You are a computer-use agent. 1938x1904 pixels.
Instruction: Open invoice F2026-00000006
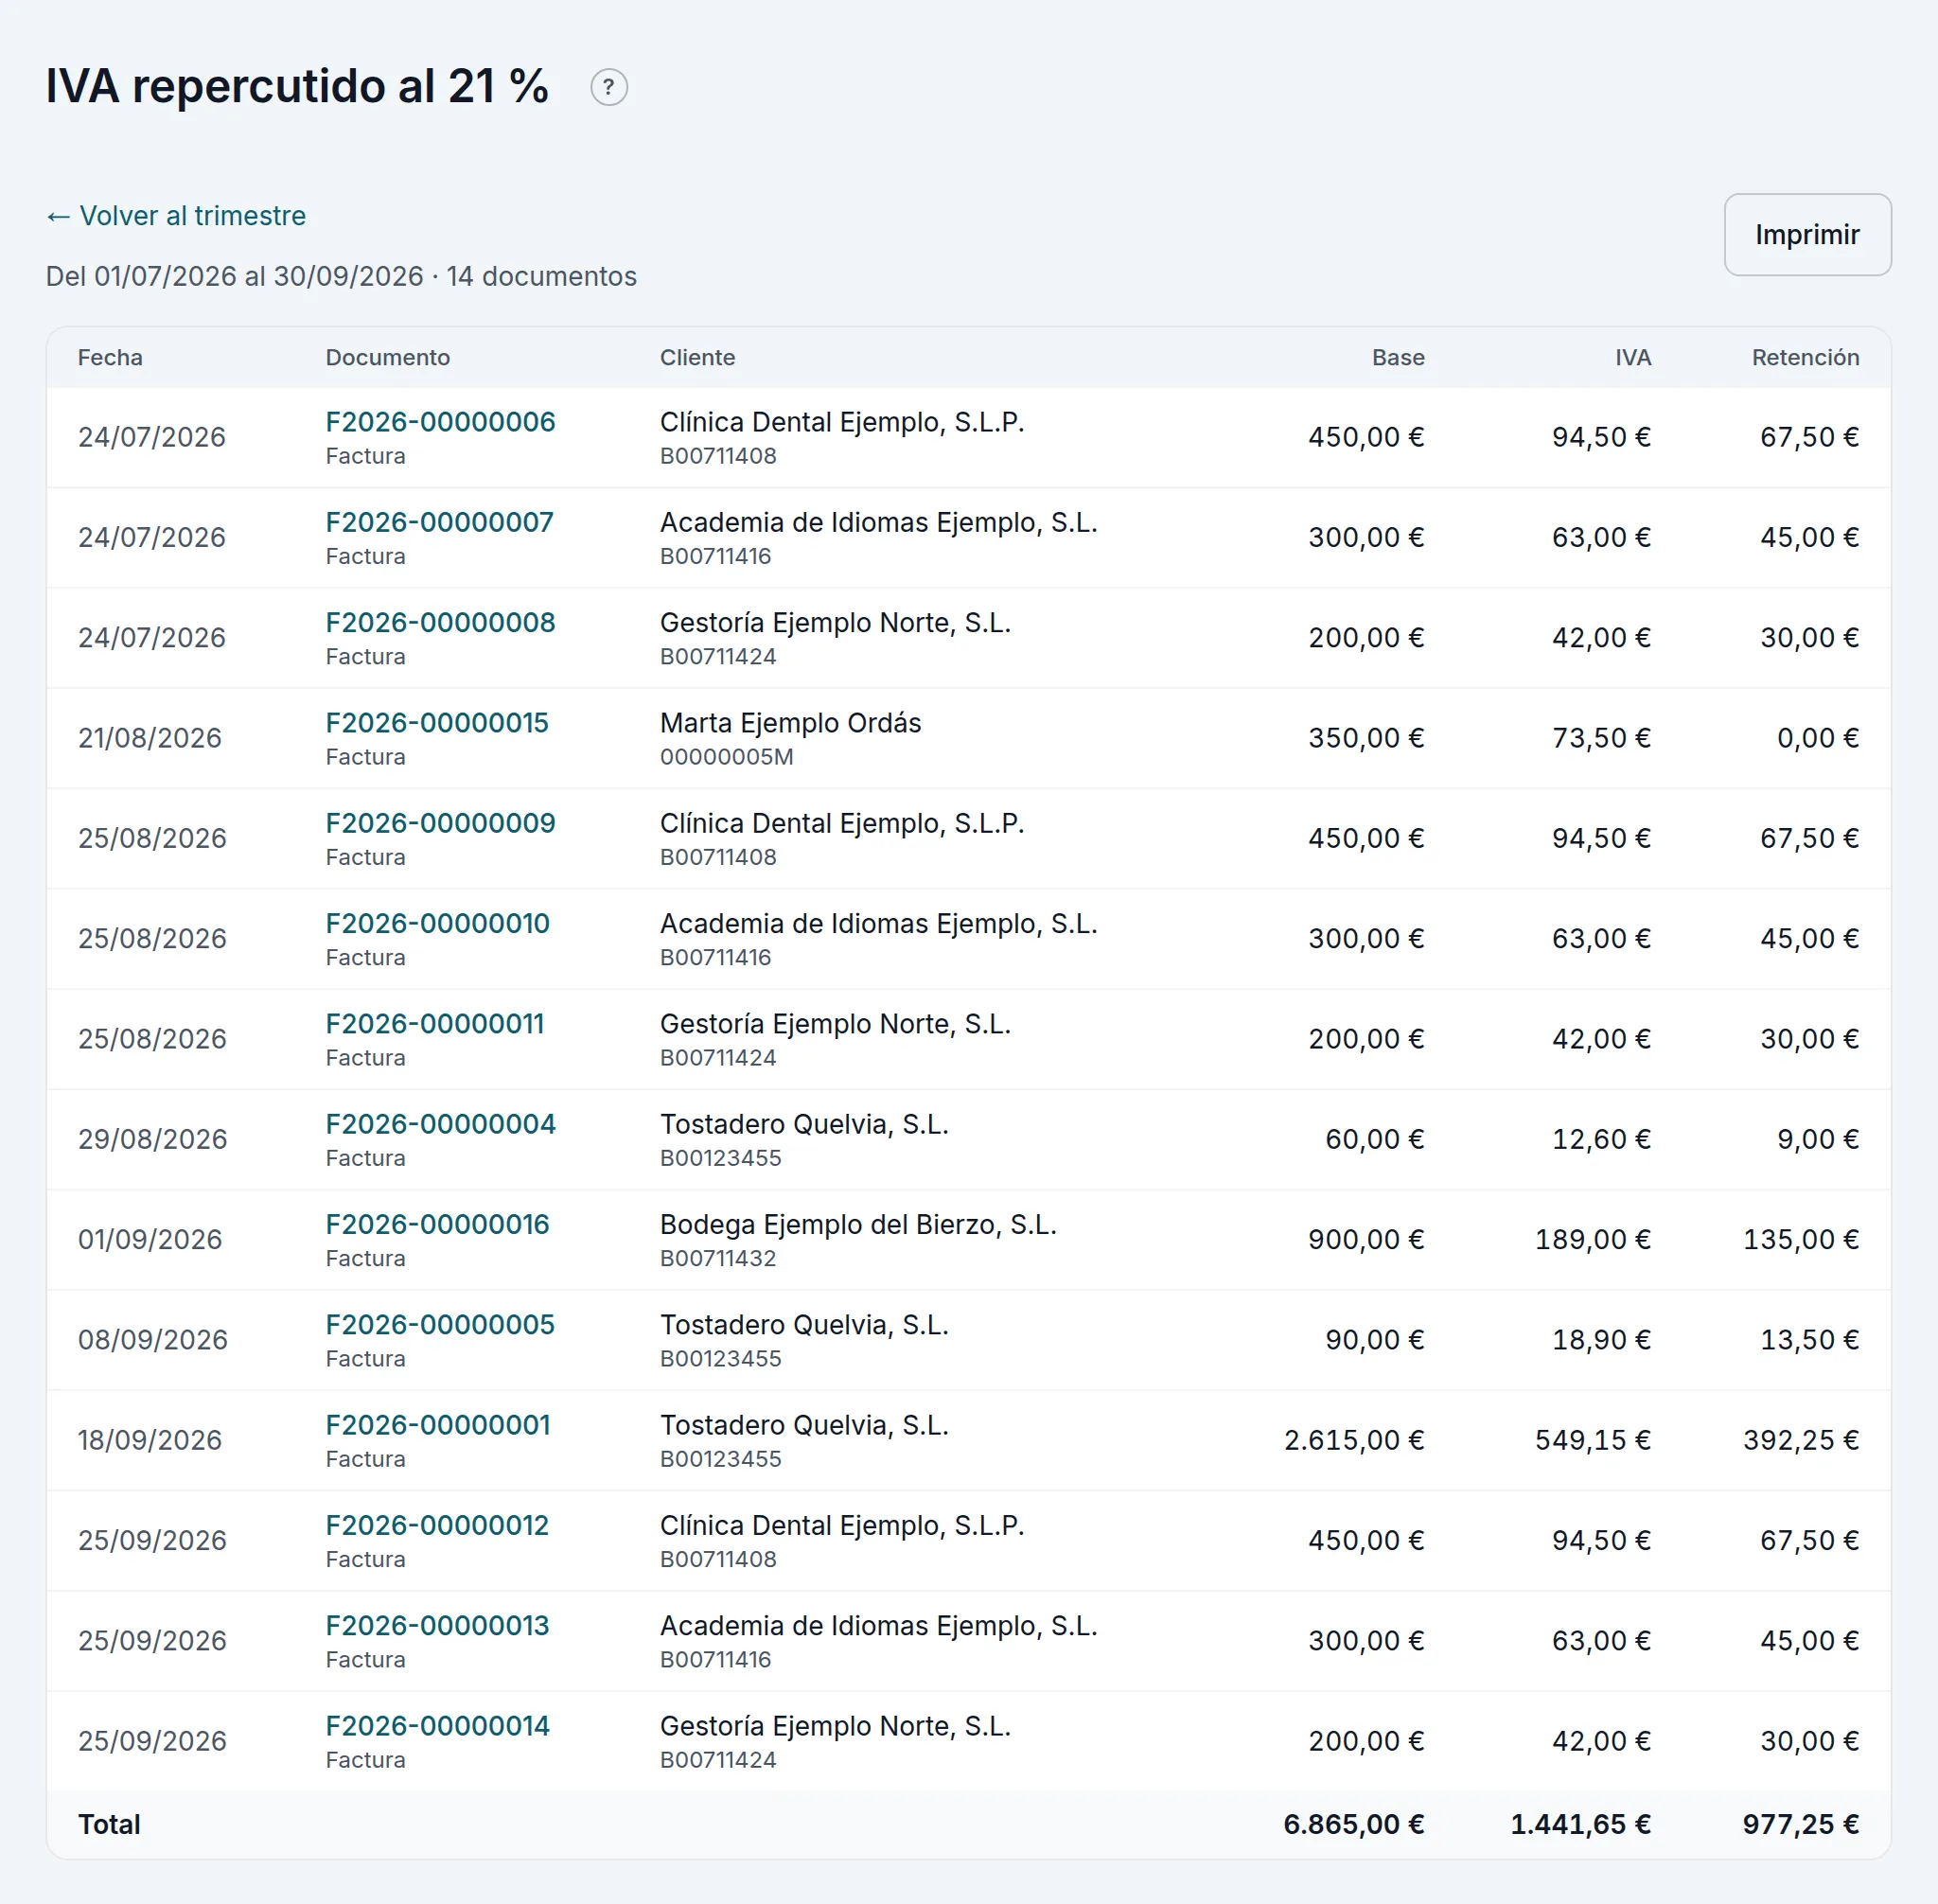(440, 422)
